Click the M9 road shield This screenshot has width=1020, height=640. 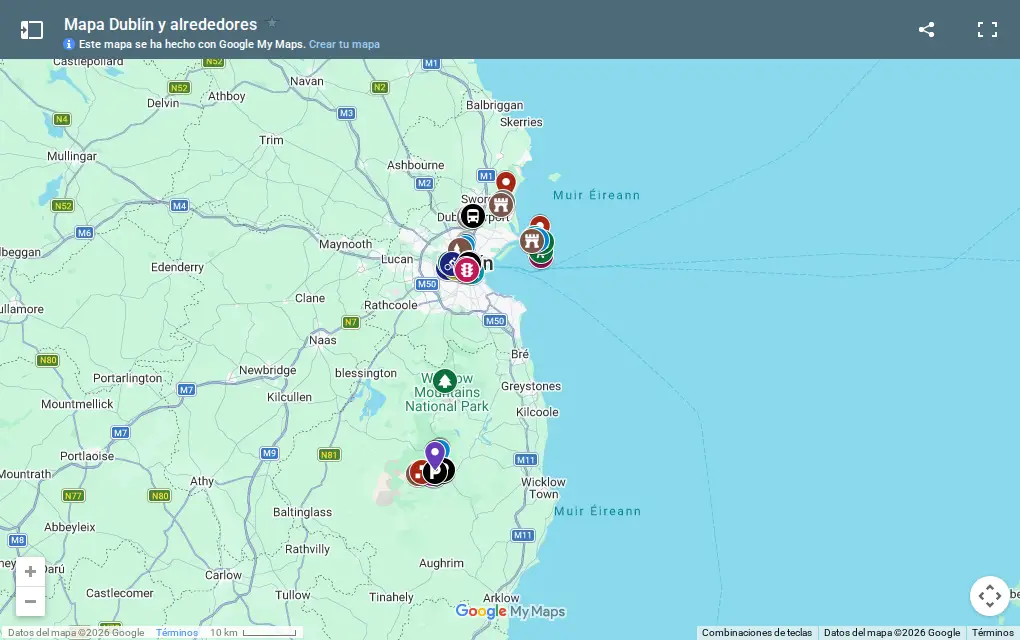point(269,453)
